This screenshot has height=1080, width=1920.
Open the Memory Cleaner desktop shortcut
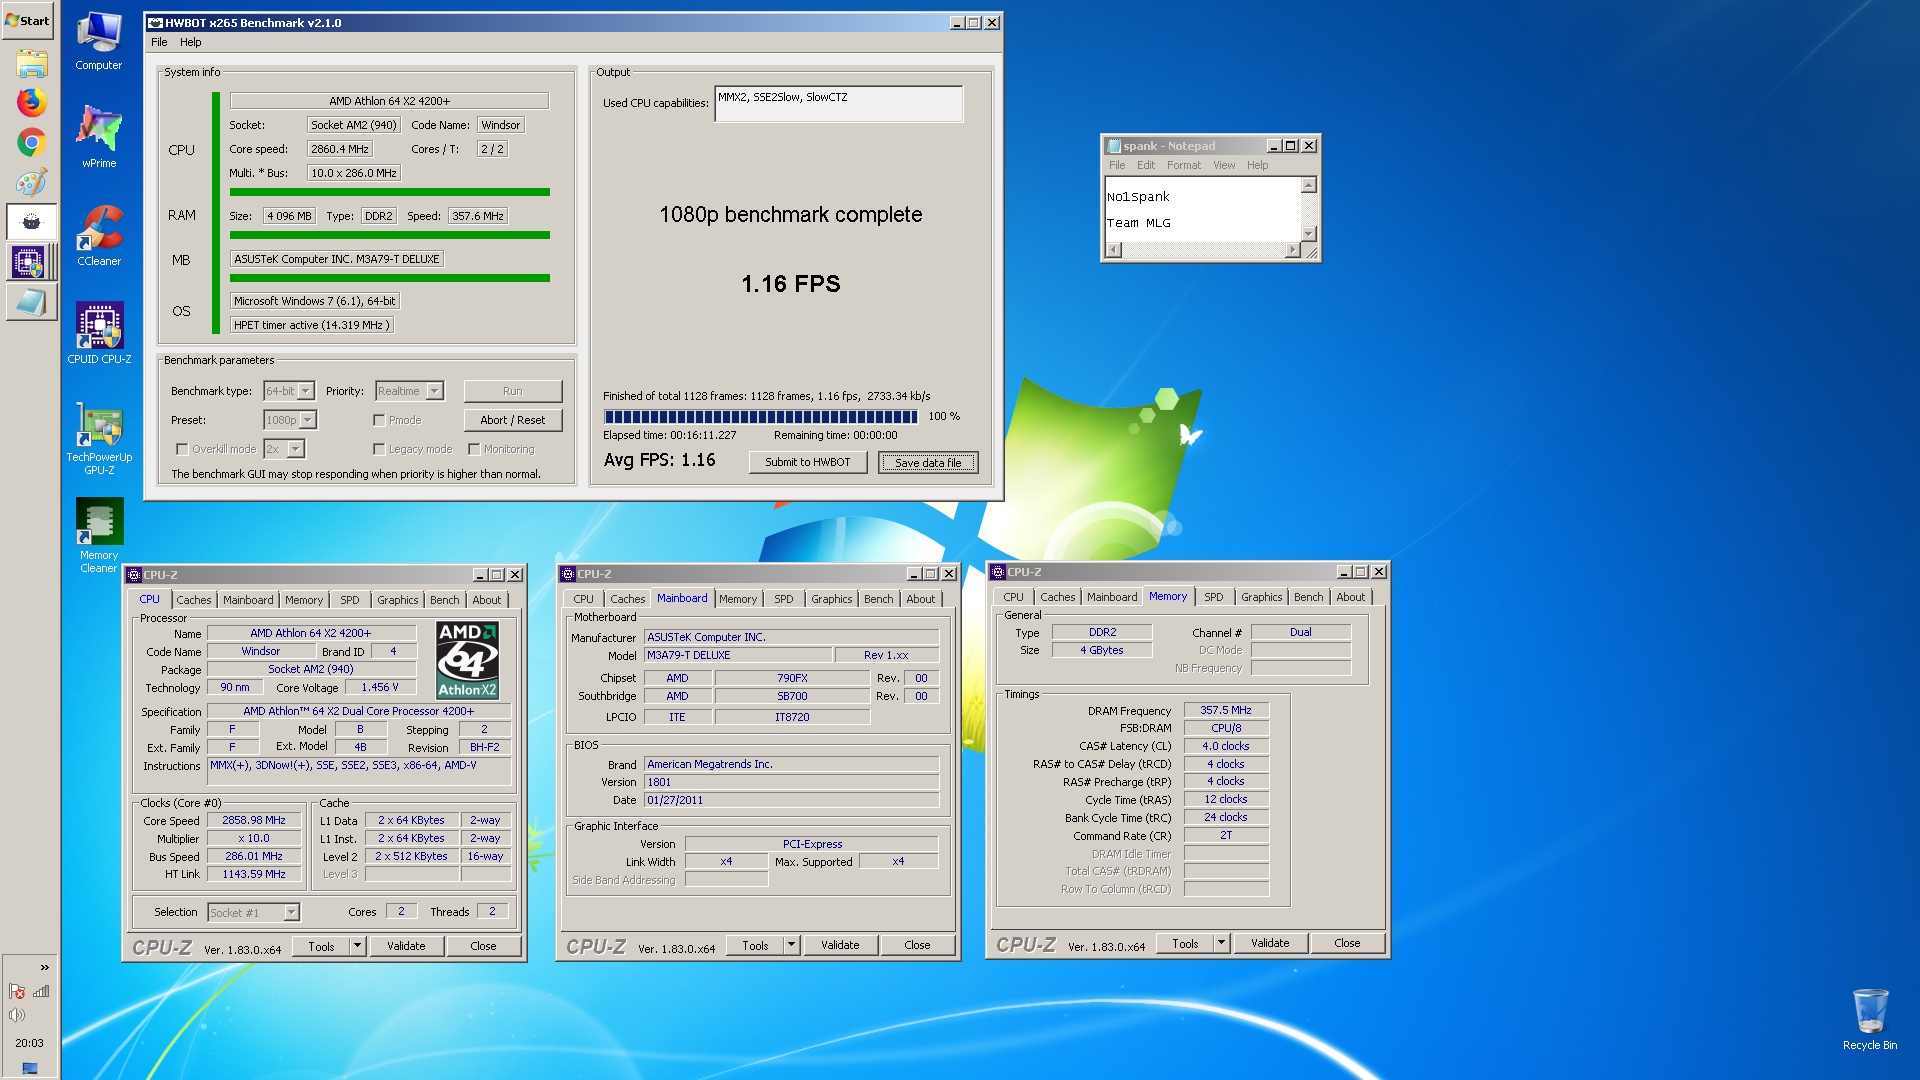[x=99, y=536]
